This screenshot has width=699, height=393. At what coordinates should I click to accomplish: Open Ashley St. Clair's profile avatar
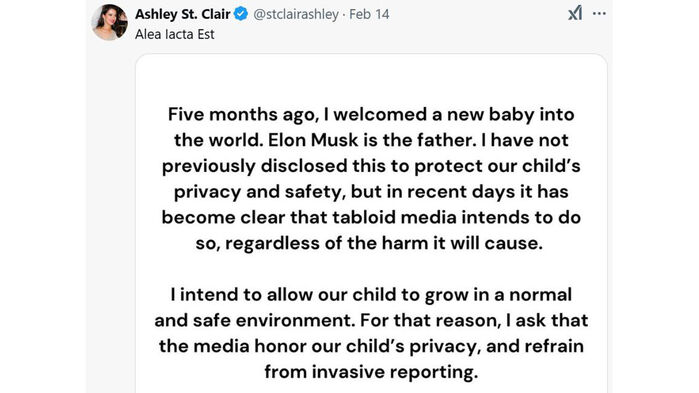coord(110,22)
